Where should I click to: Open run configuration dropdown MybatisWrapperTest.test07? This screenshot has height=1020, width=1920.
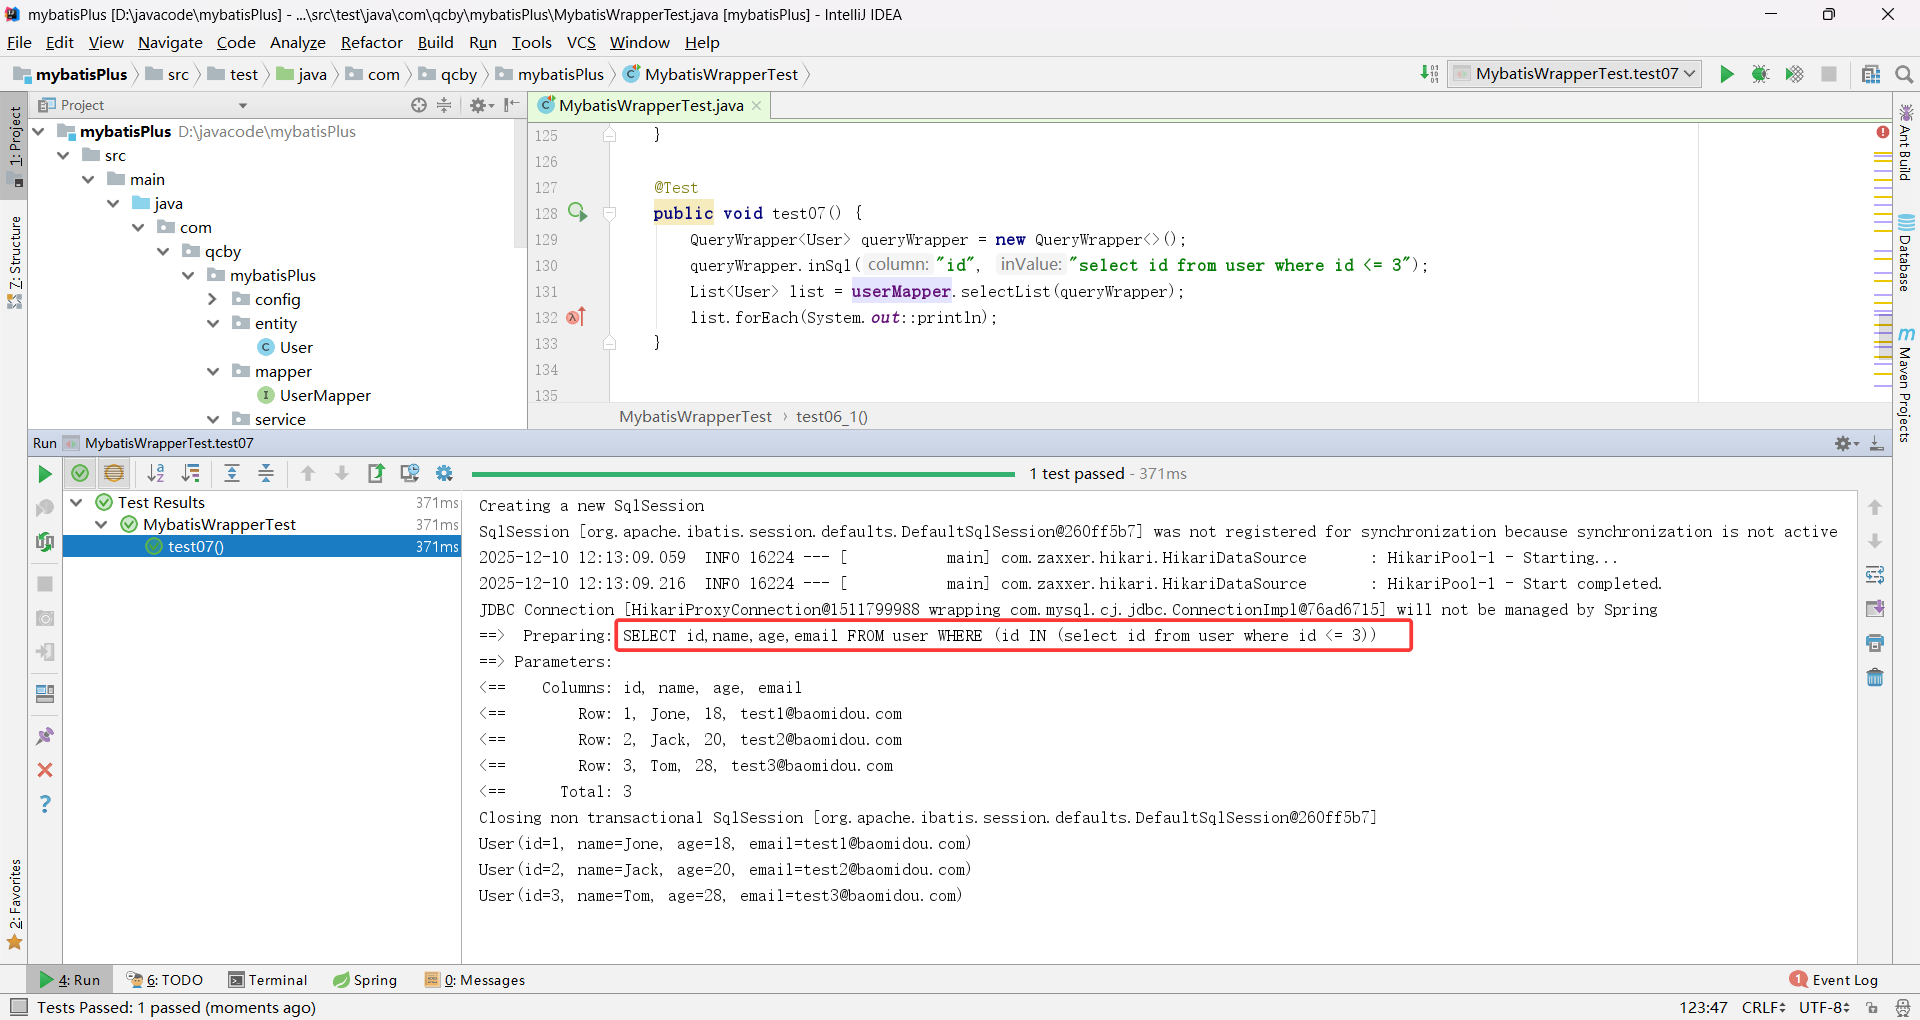coord(1575,74)
